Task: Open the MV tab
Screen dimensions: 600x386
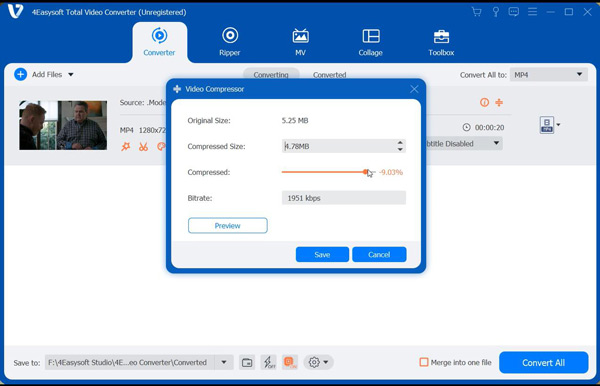Action: (x=300, y=42)
